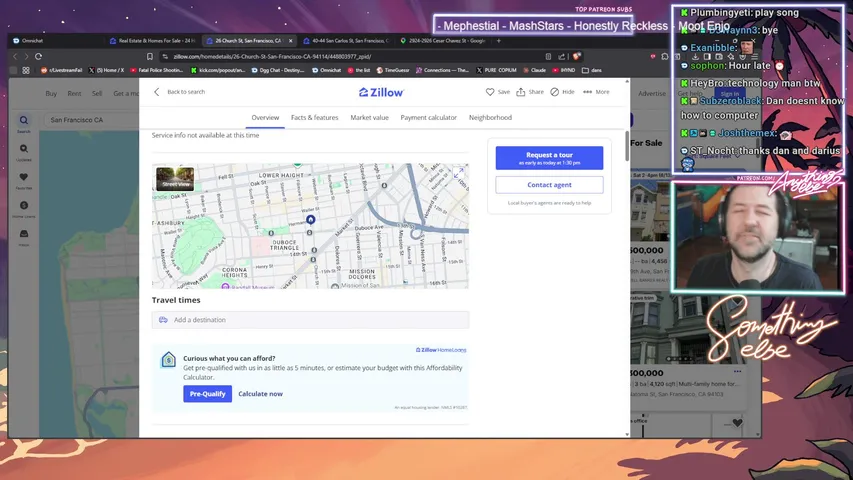Go back to search results arrow

point(157,92)
